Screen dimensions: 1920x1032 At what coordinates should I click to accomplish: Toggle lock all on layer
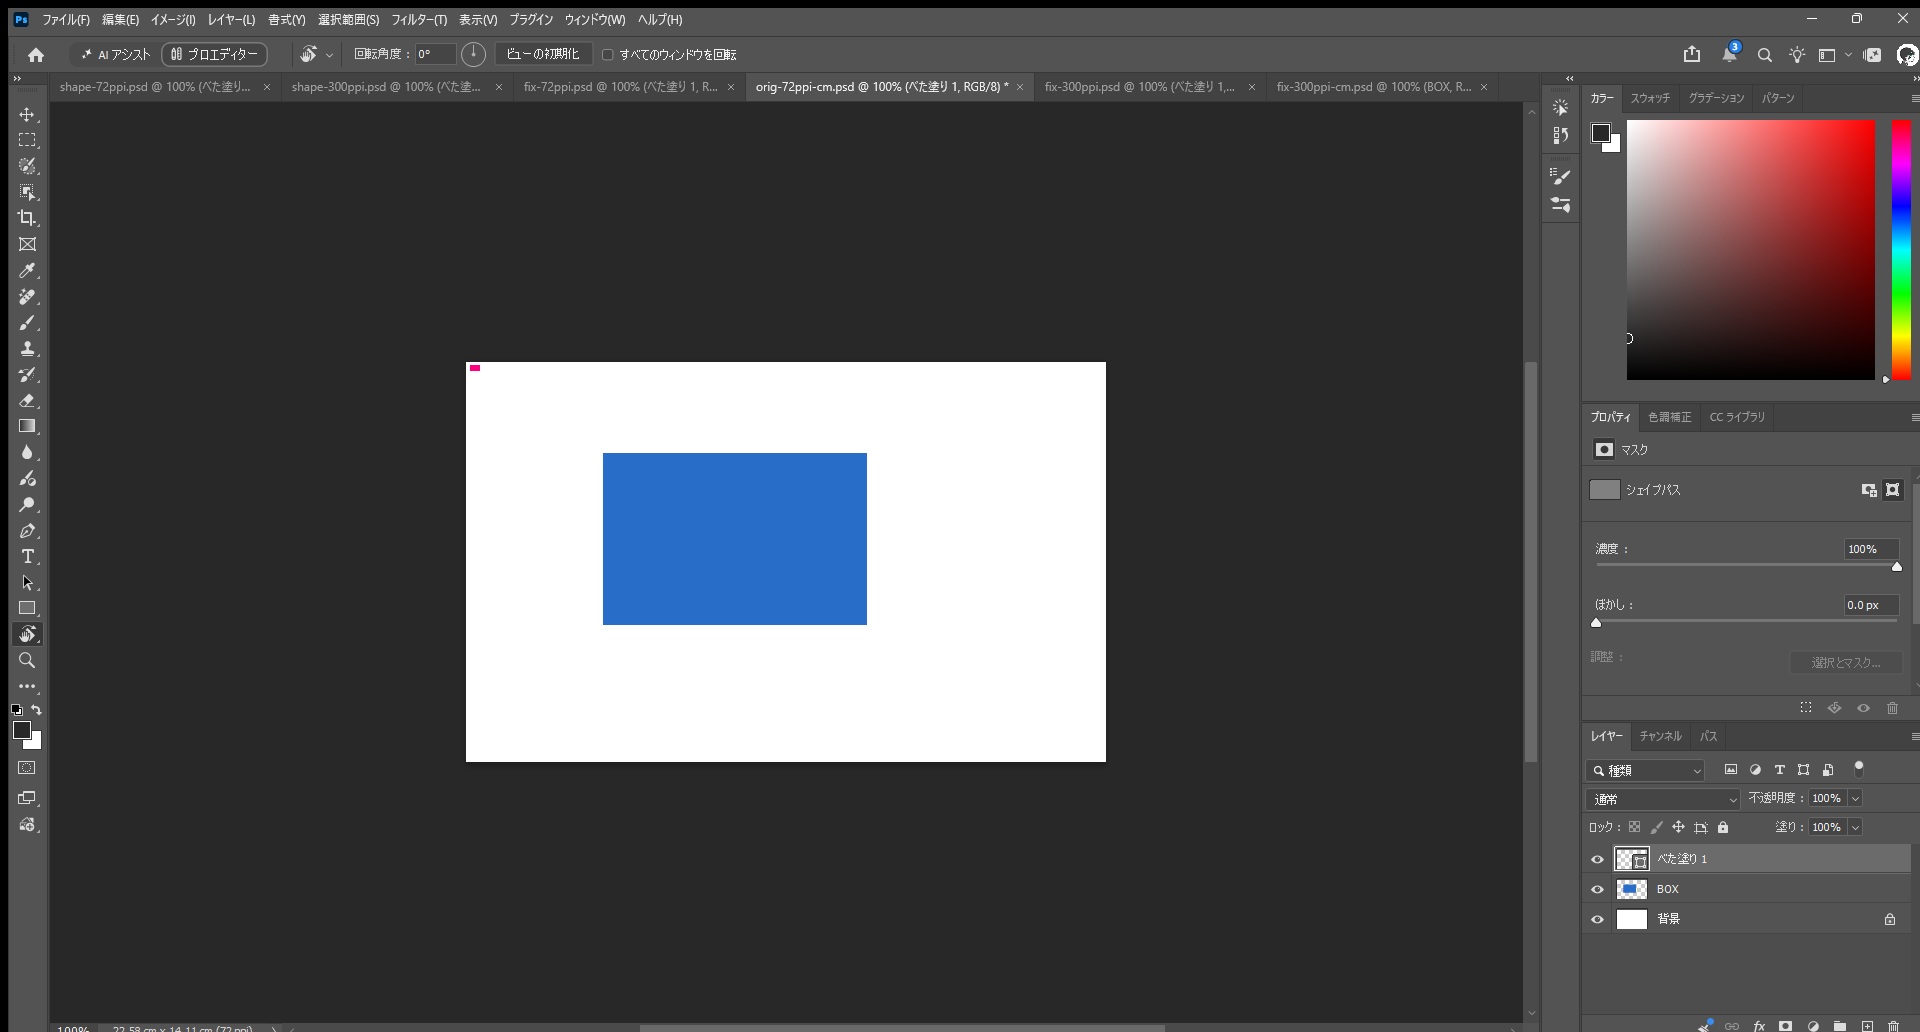tap(1723, 827)
